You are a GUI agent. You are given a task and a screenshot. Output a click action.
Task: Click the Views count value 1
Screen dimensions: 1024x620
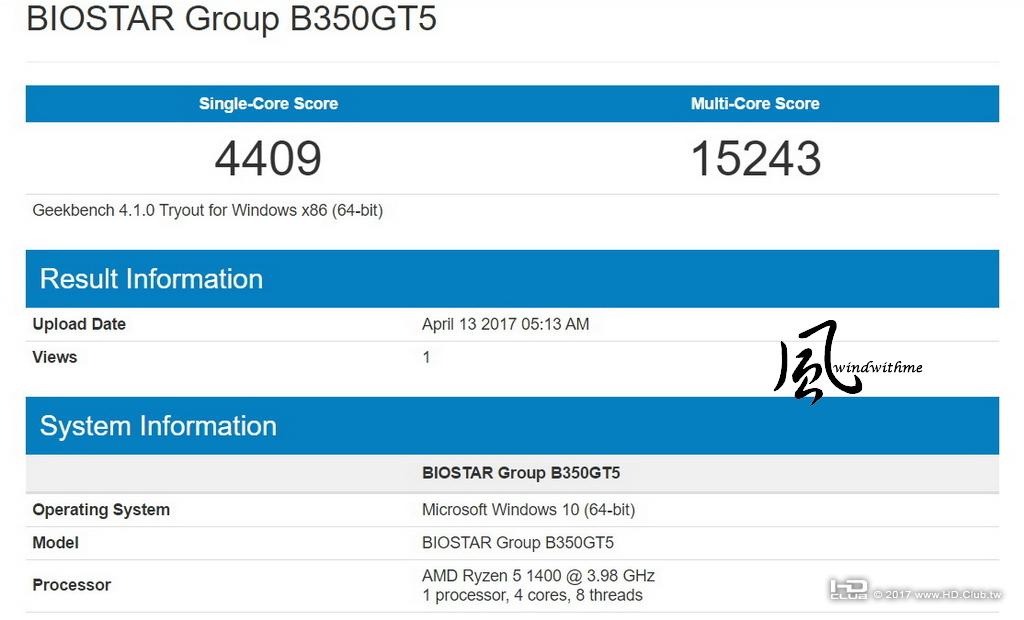click(426, 357)
